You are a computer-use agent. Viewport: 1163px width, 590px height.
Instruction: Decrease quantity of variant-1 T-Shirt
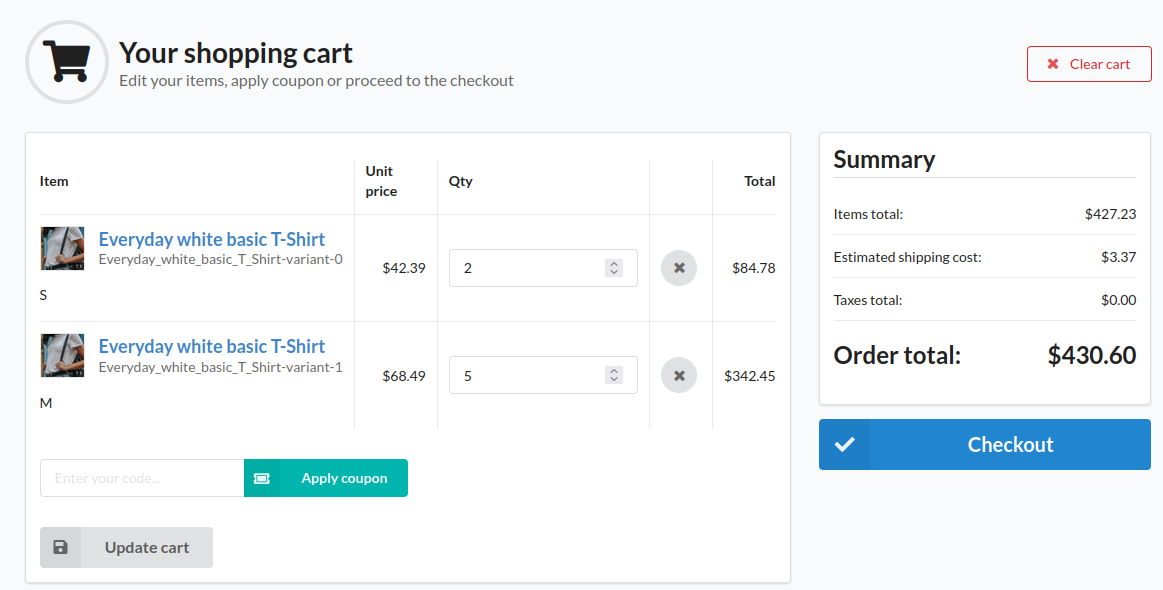pos(614,381)
